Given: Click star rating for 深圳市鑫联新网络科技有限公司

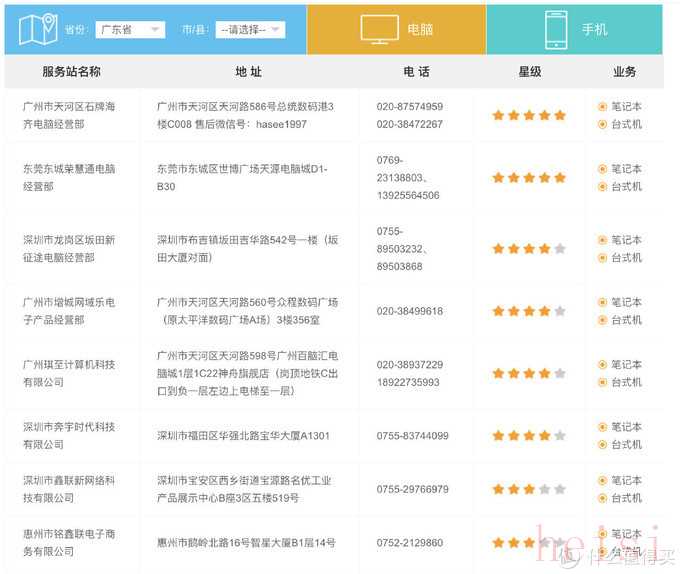Looking at the screenshot, I should click(x=529, y=490).
